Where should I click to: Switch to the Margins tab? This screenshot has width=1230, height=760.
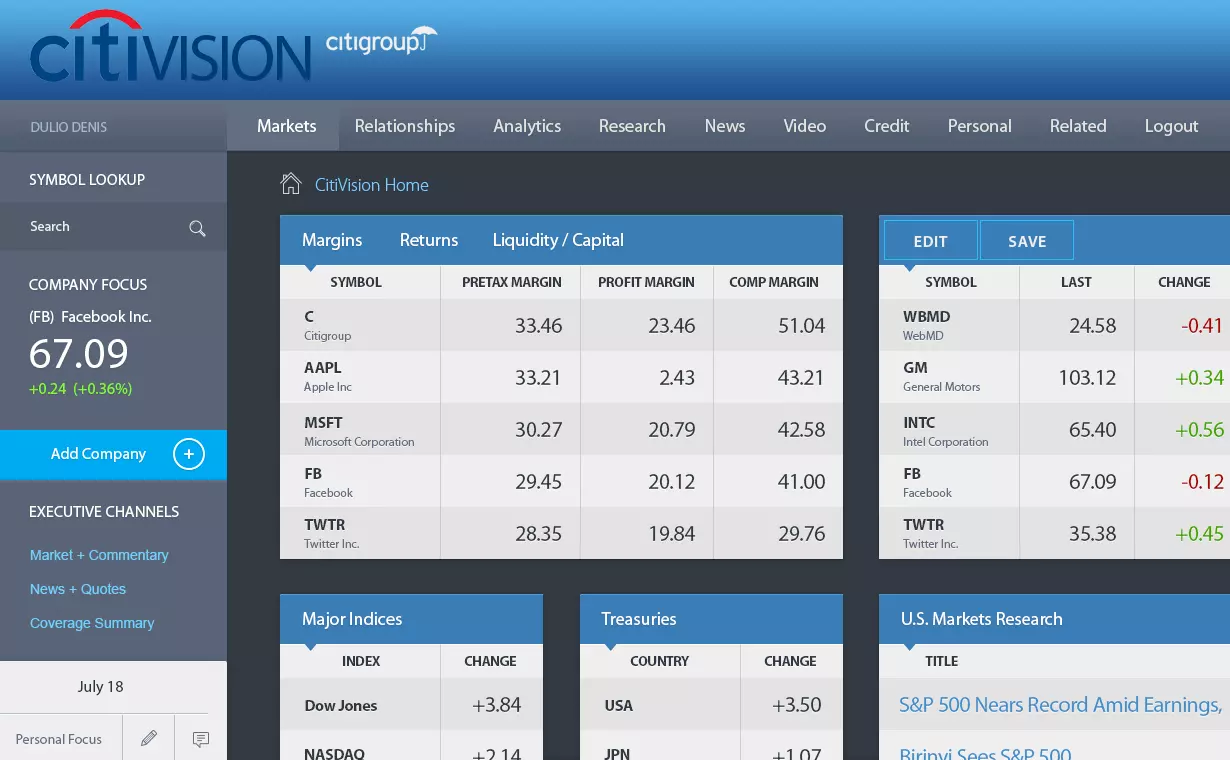[332, 240]
